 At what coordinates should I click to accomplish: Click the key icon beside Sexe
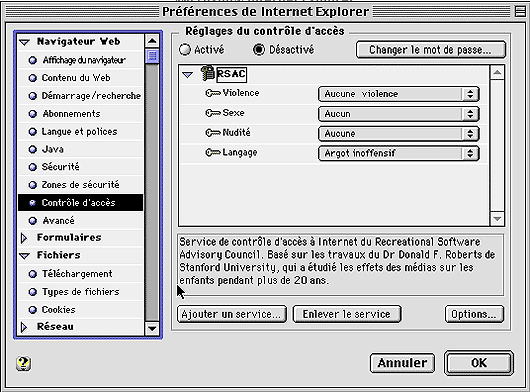[213, 113]
